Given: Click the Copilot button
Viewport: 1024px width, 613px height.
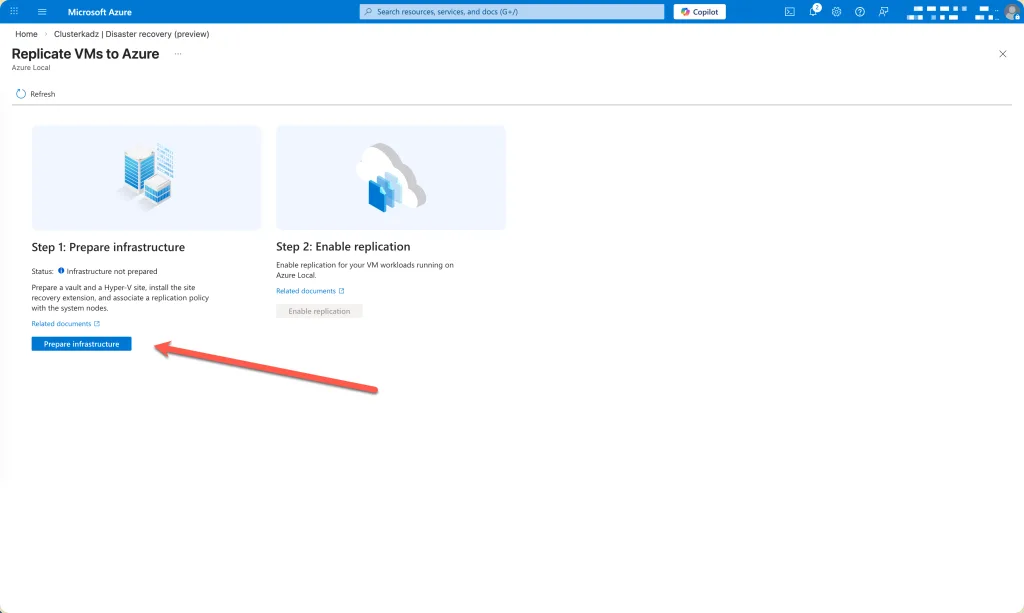Looking at the screenshot, I should 700,12.
